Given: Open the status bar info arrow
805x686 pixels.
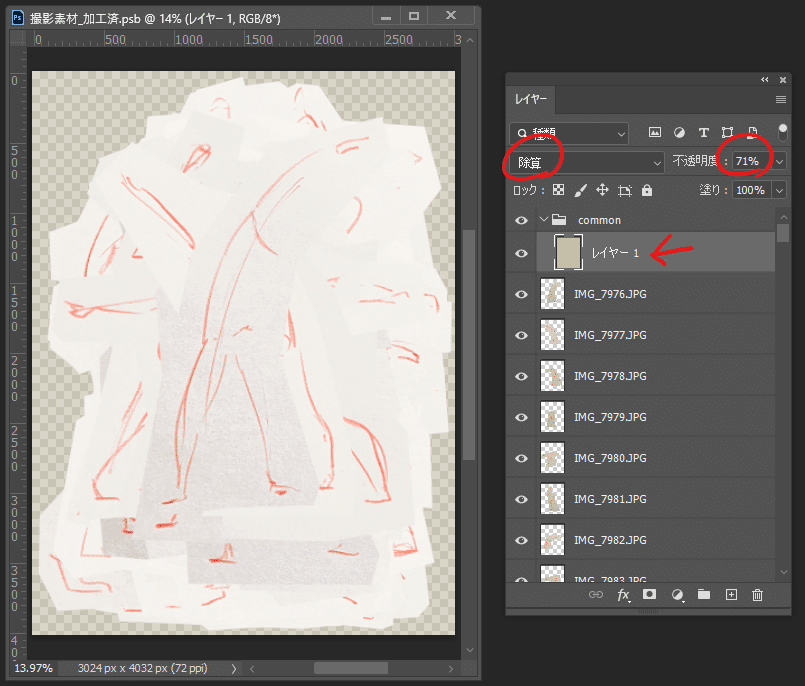Looking at the screenshot, I should click(x=234, y=669).
